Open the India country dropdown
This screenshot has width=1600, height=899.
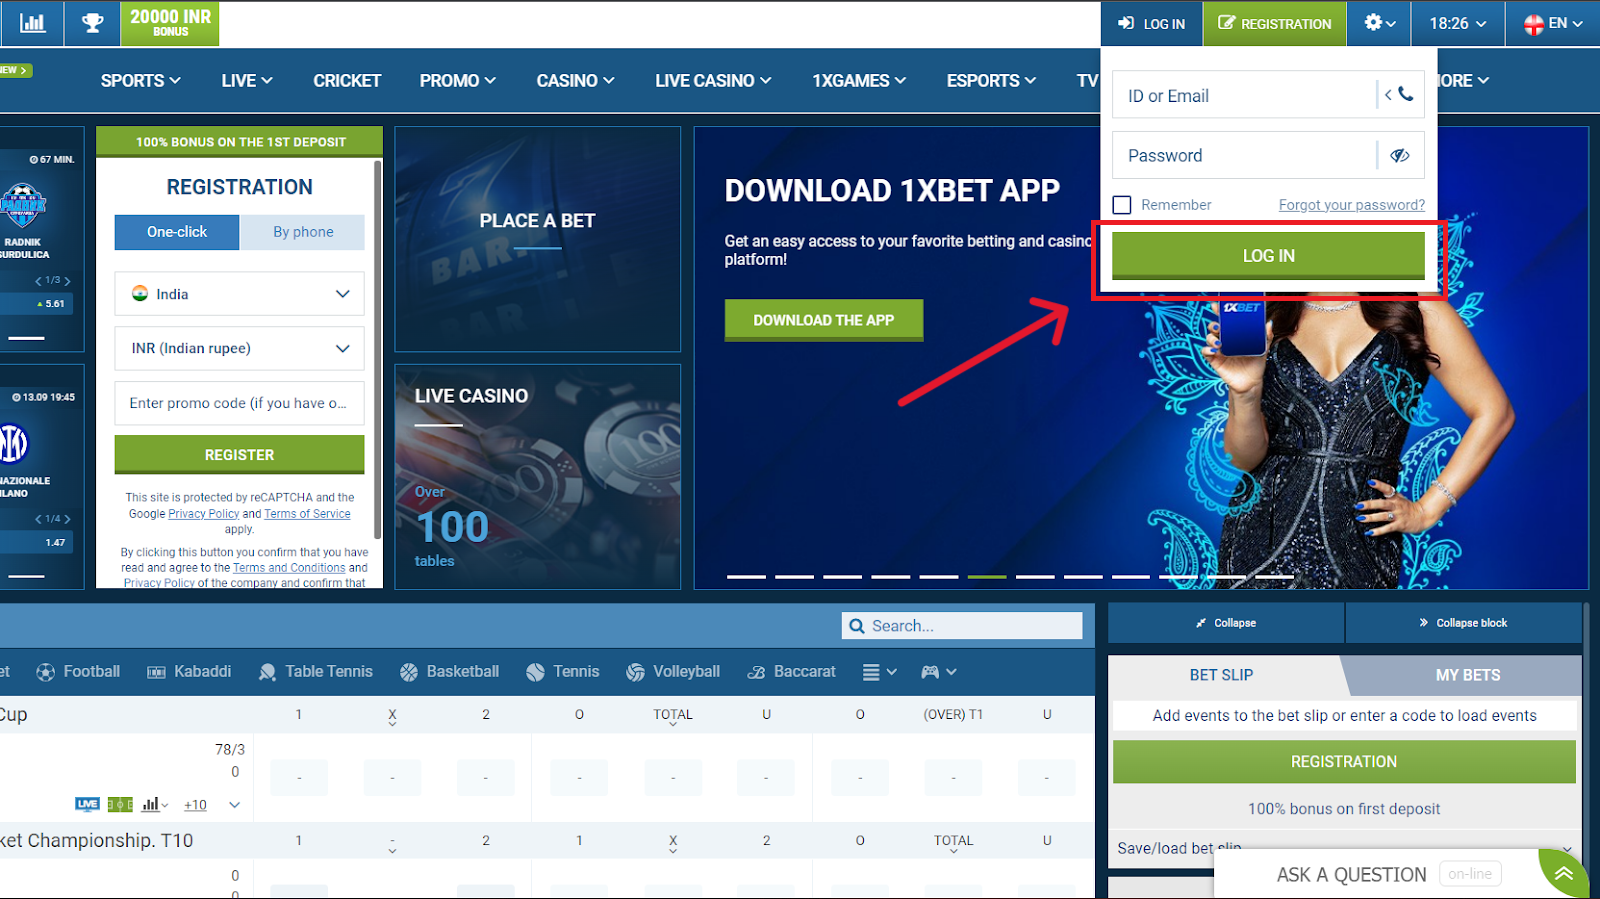pyautogui.click(x=239, y=294)
